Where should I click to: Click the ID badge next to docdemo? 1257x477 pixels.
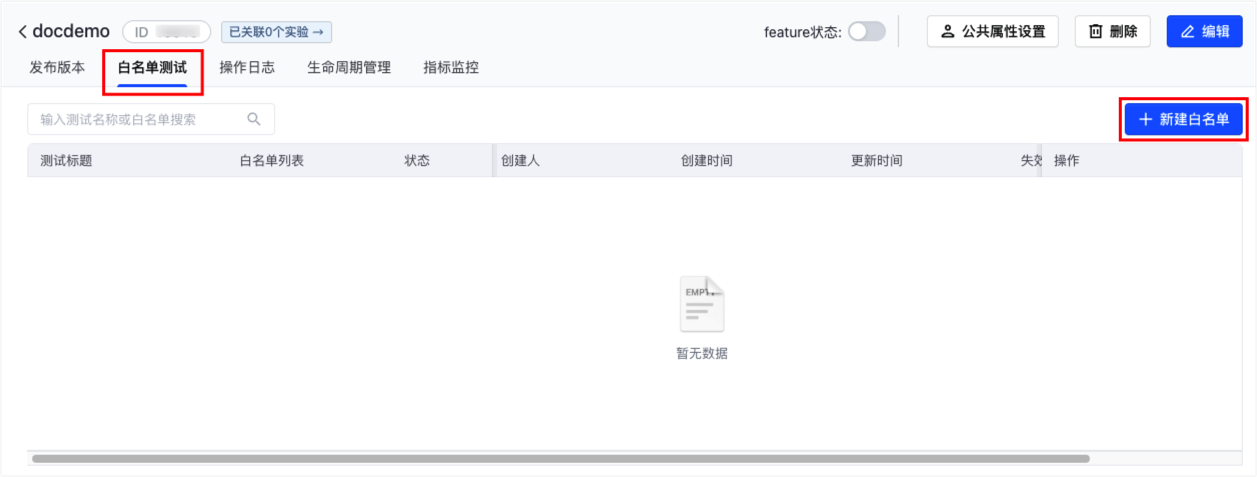(166, 32)
